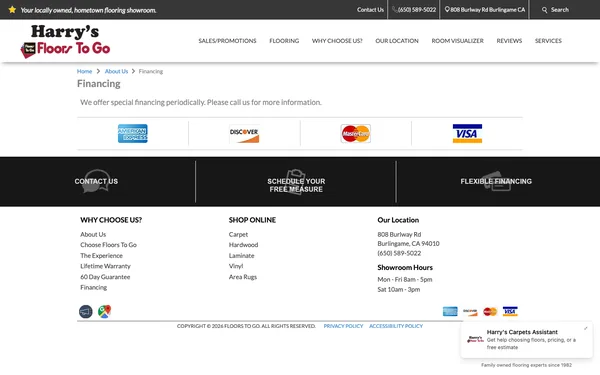Click the footer American Express icon
This screenshot has height=375, width=600.
click(x=450, y=311)
